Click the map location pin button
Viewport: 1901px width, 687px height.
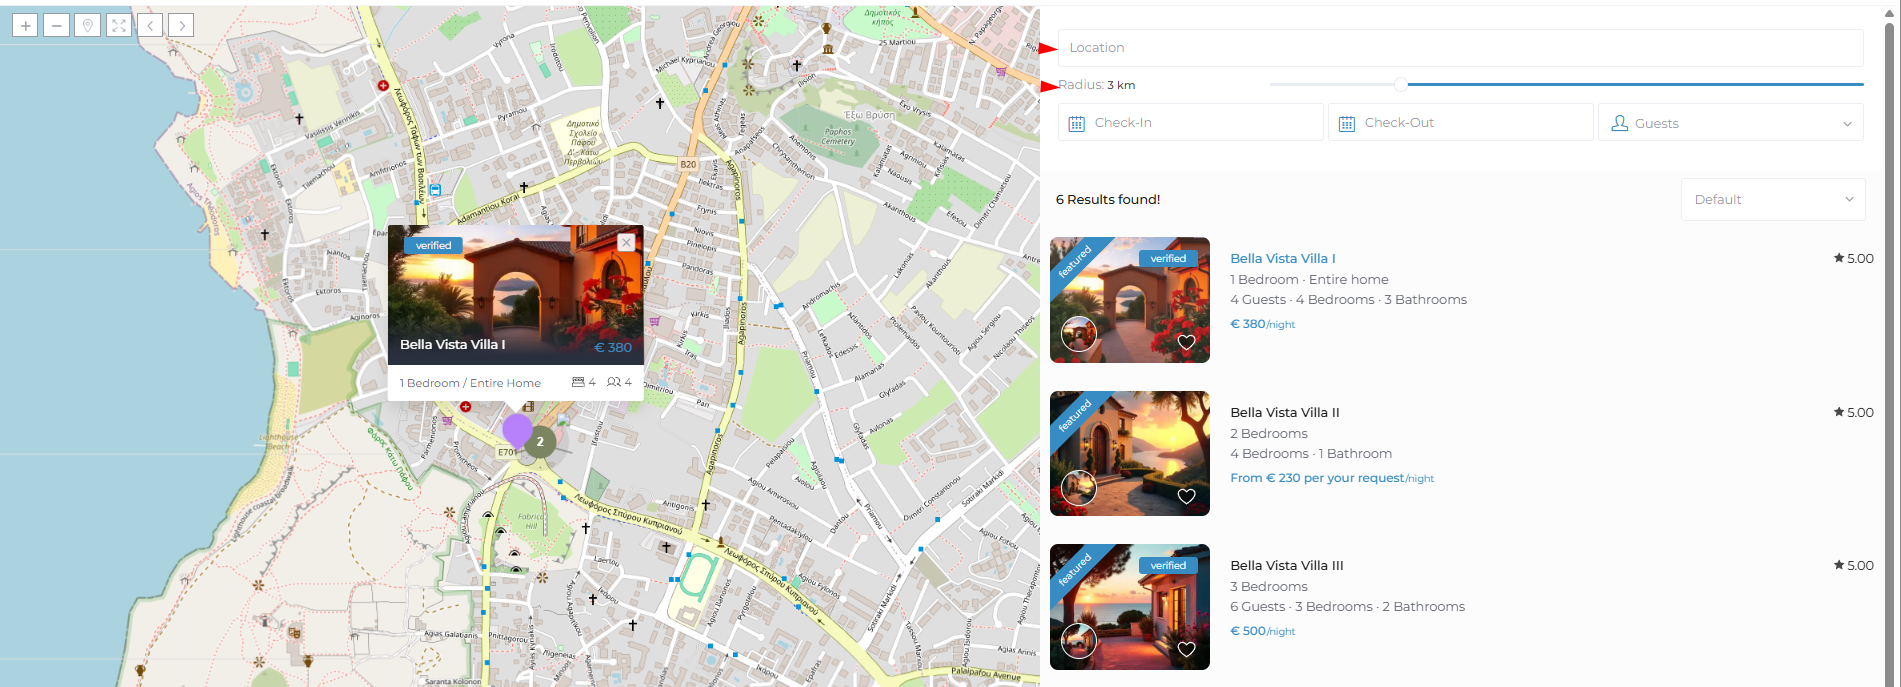point(88,26)
